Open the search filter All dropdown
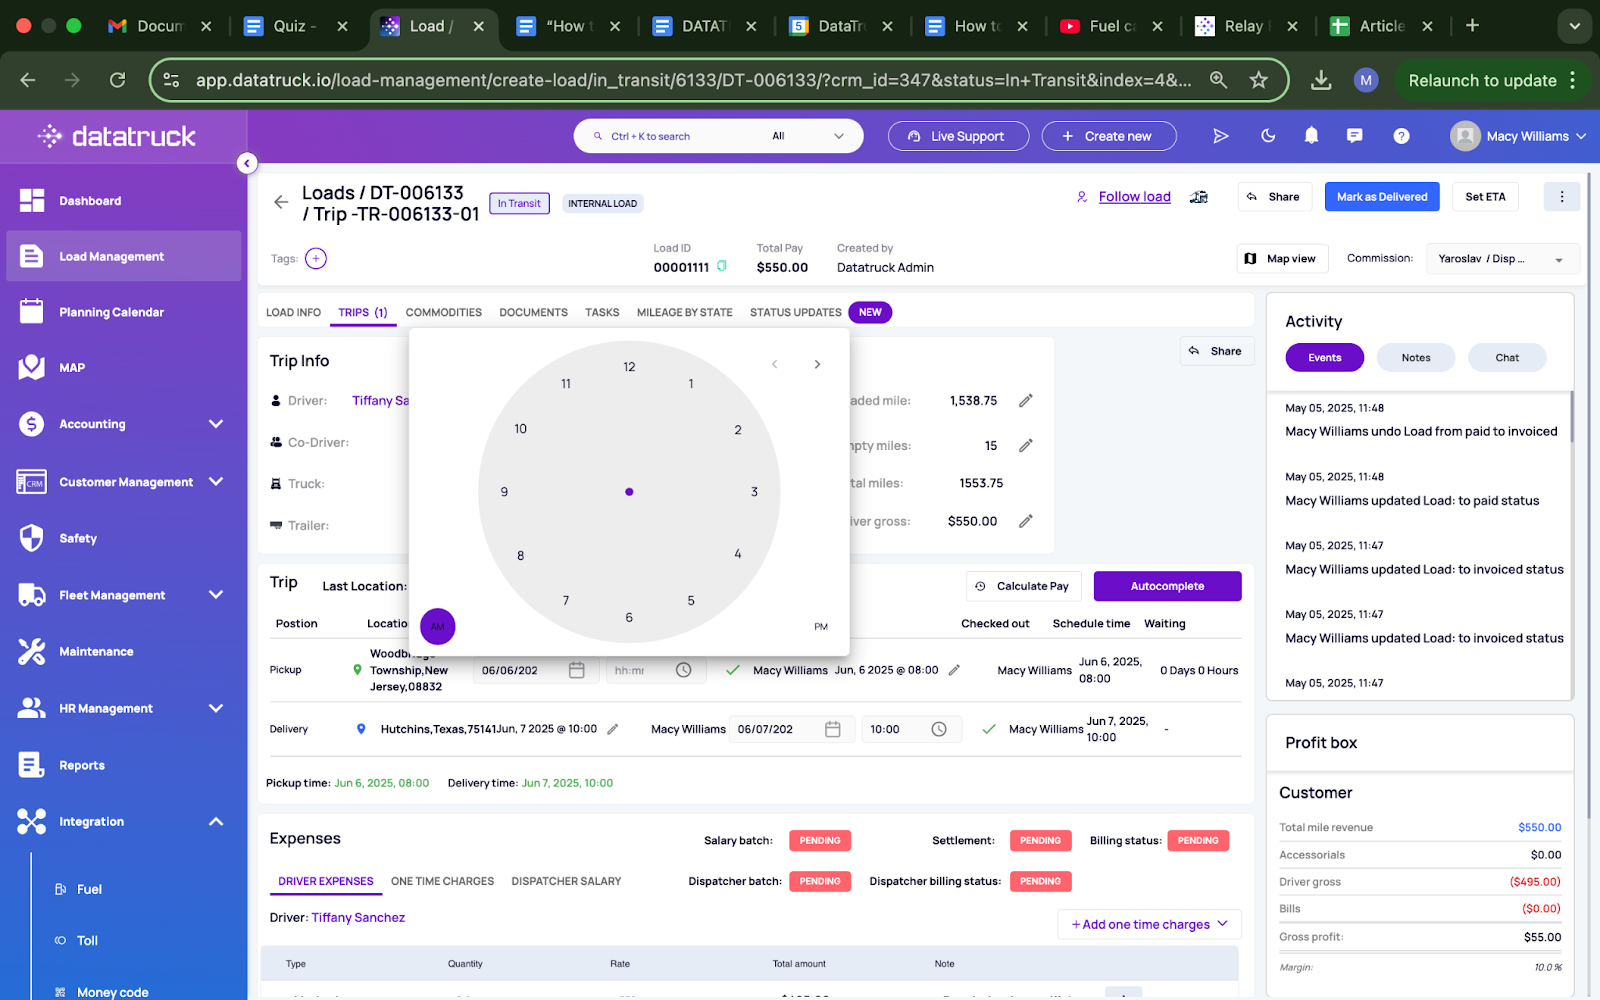 [808, 136]
